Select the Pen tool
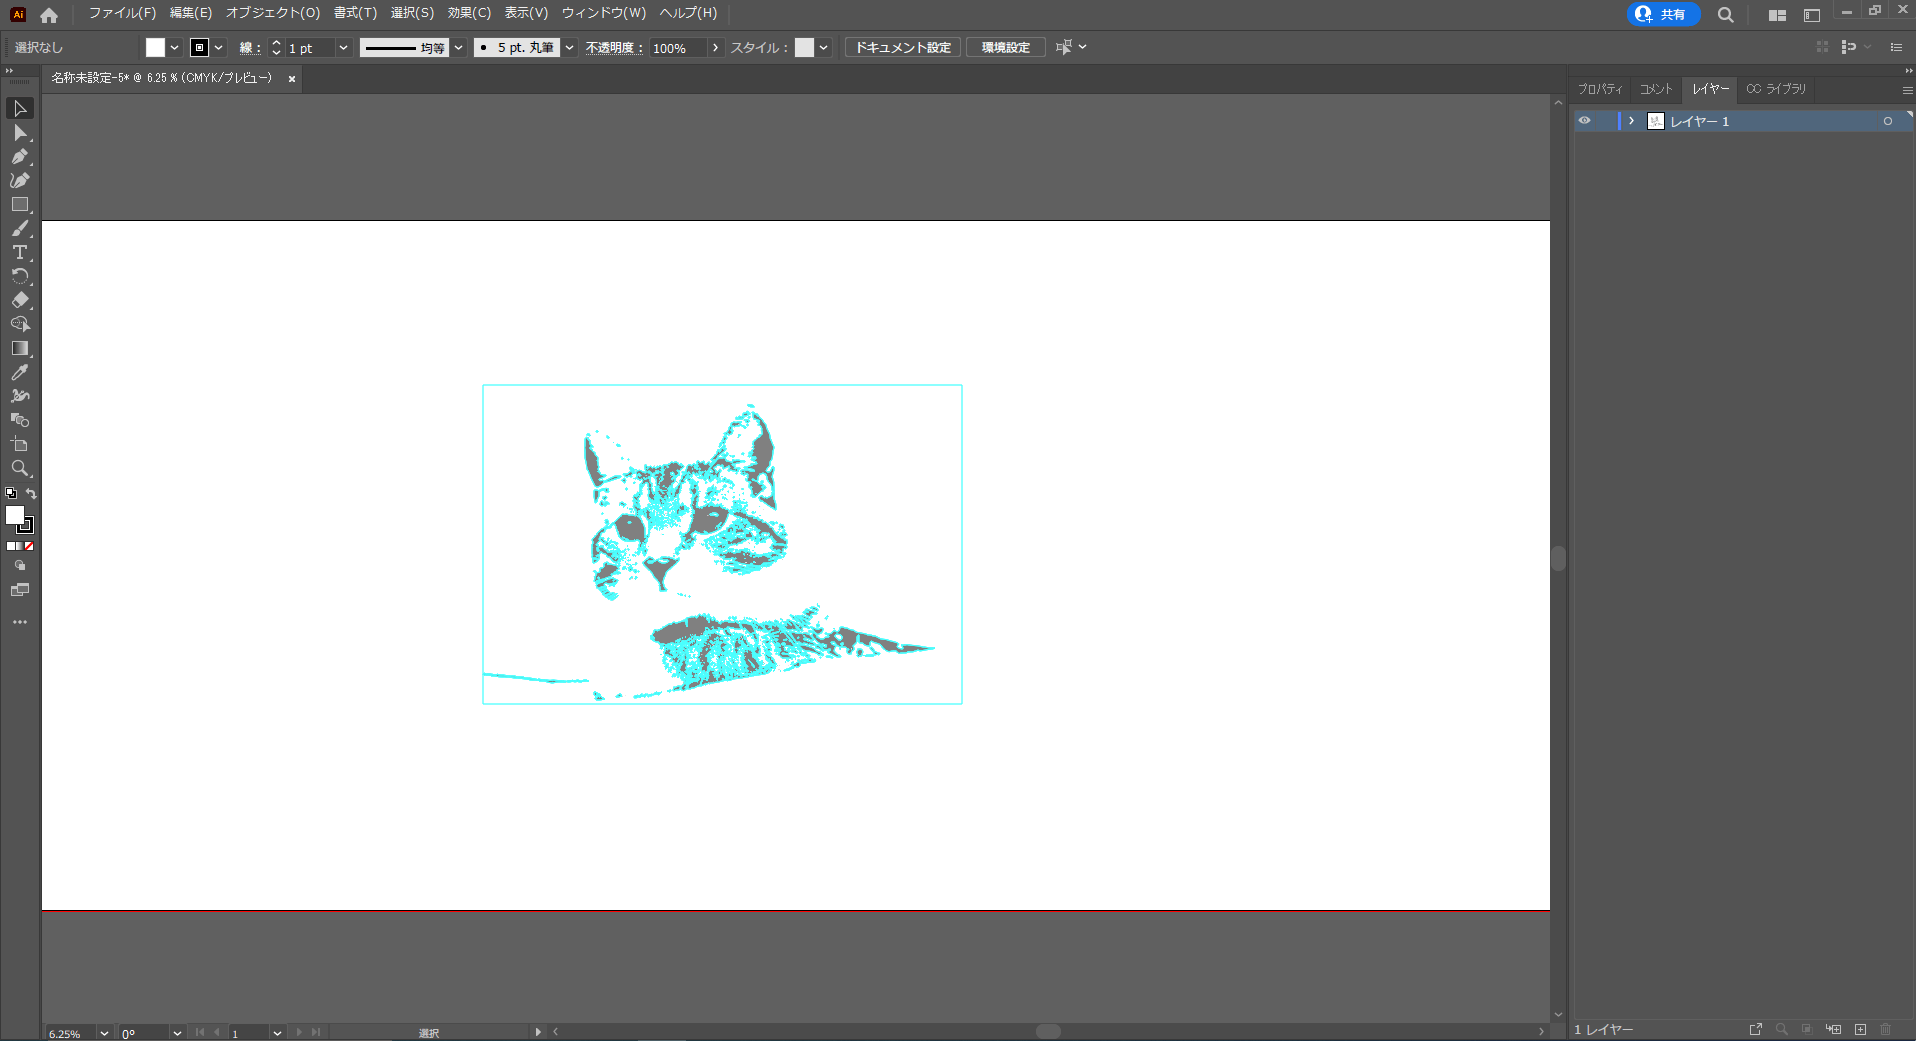1916x1041 pixels. (x=20, y=157)
